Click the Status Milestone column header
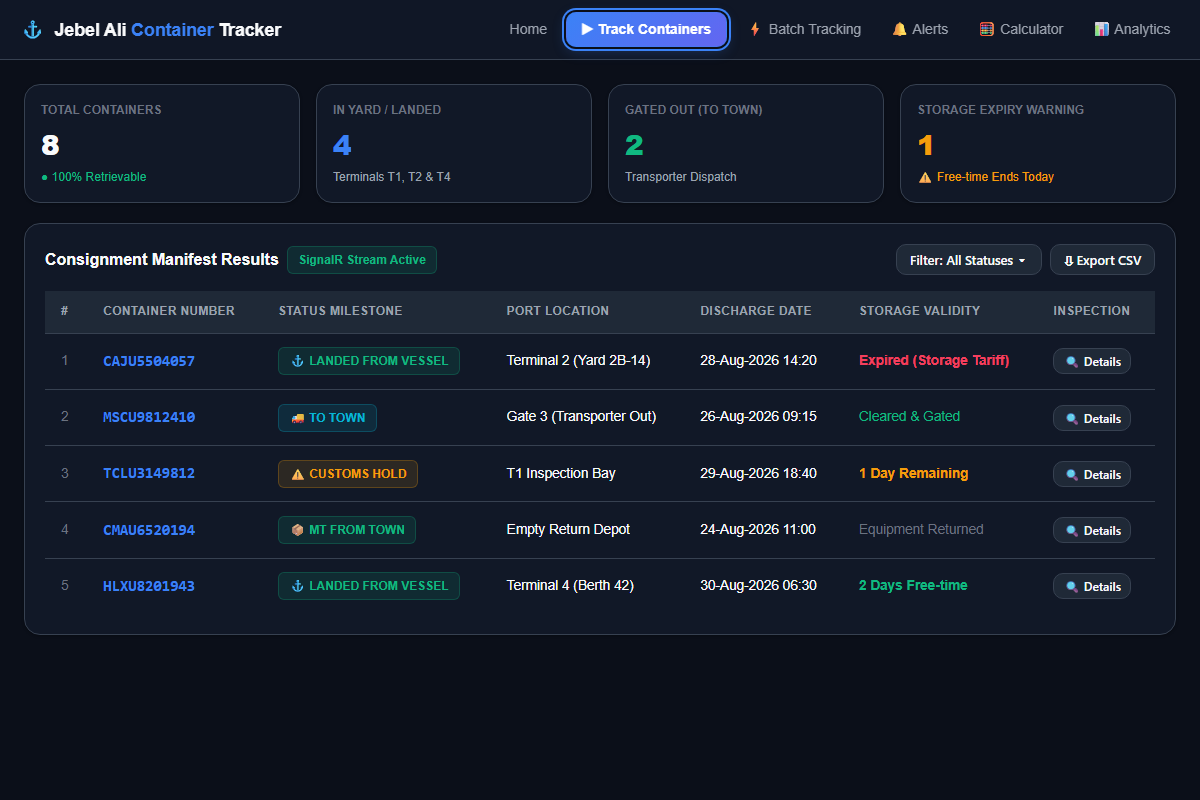1200x800 pixels. (x=341, y=311)
